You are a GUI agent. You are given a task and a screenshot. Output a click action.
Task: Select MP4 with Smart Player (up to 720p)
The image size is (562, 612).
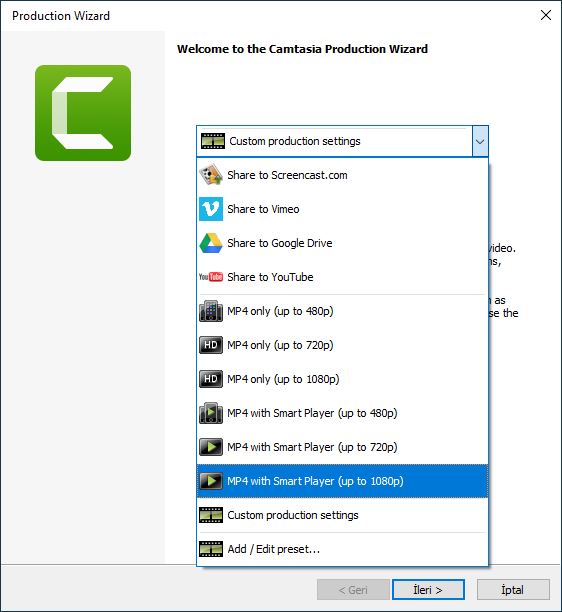tap(342, 447)
